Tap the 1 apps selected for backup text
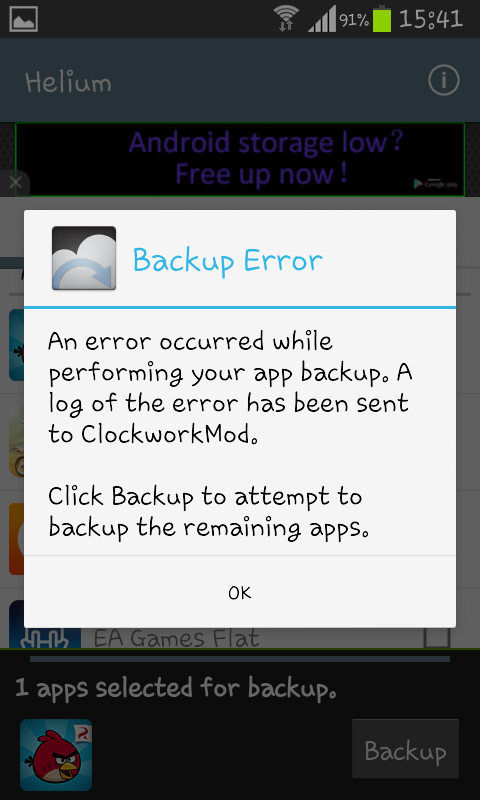Viewport: 480px width, 800px height. click(176, 688)
